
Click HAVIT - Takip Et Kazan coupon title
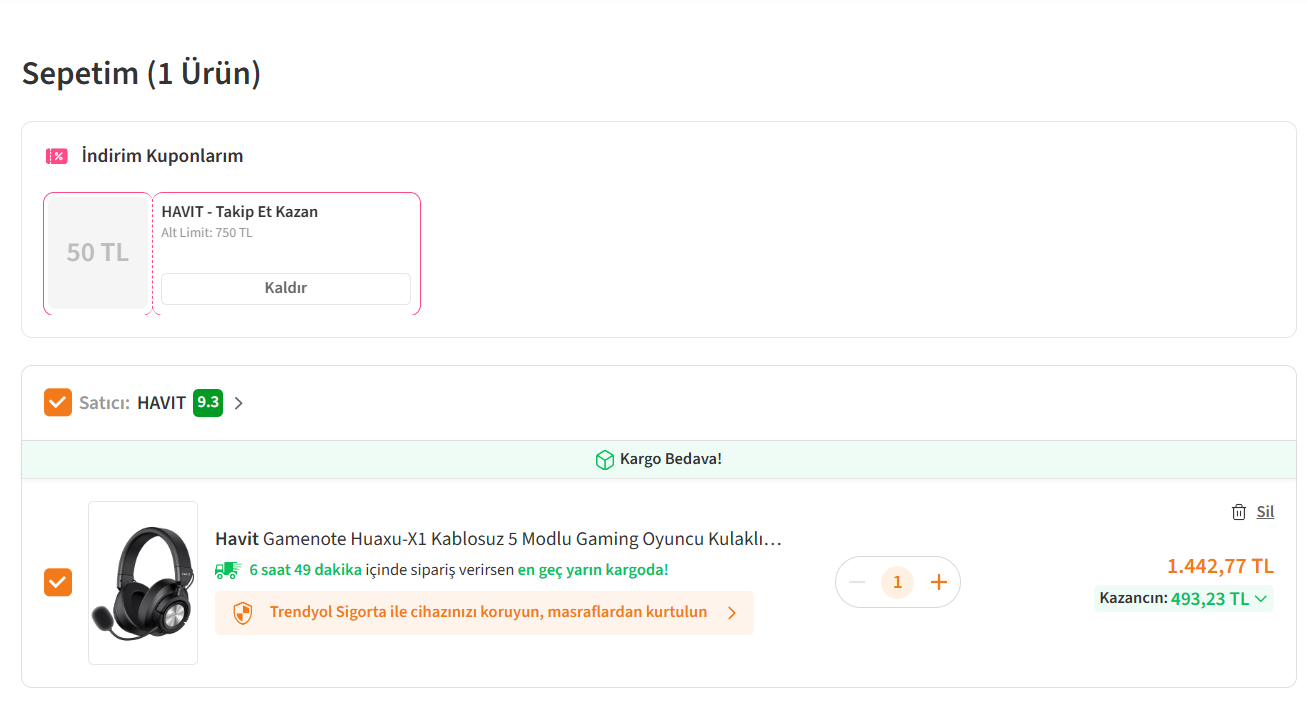(240, 212)
